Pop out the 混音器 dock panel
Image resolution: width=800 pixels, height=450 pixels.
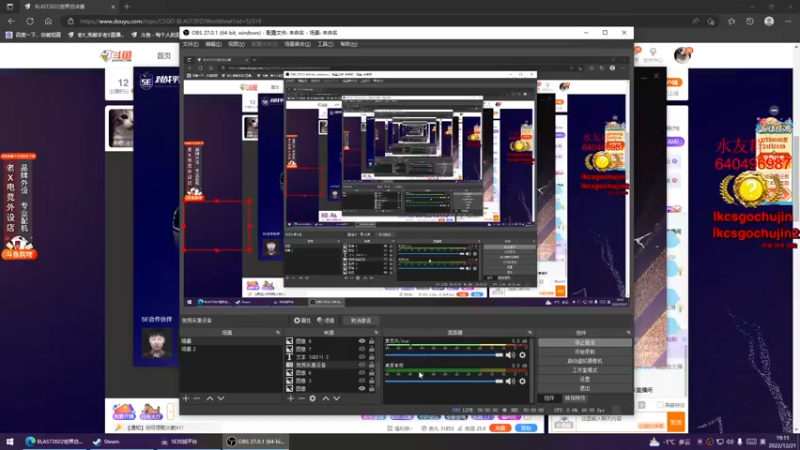[x=530, y=333]
